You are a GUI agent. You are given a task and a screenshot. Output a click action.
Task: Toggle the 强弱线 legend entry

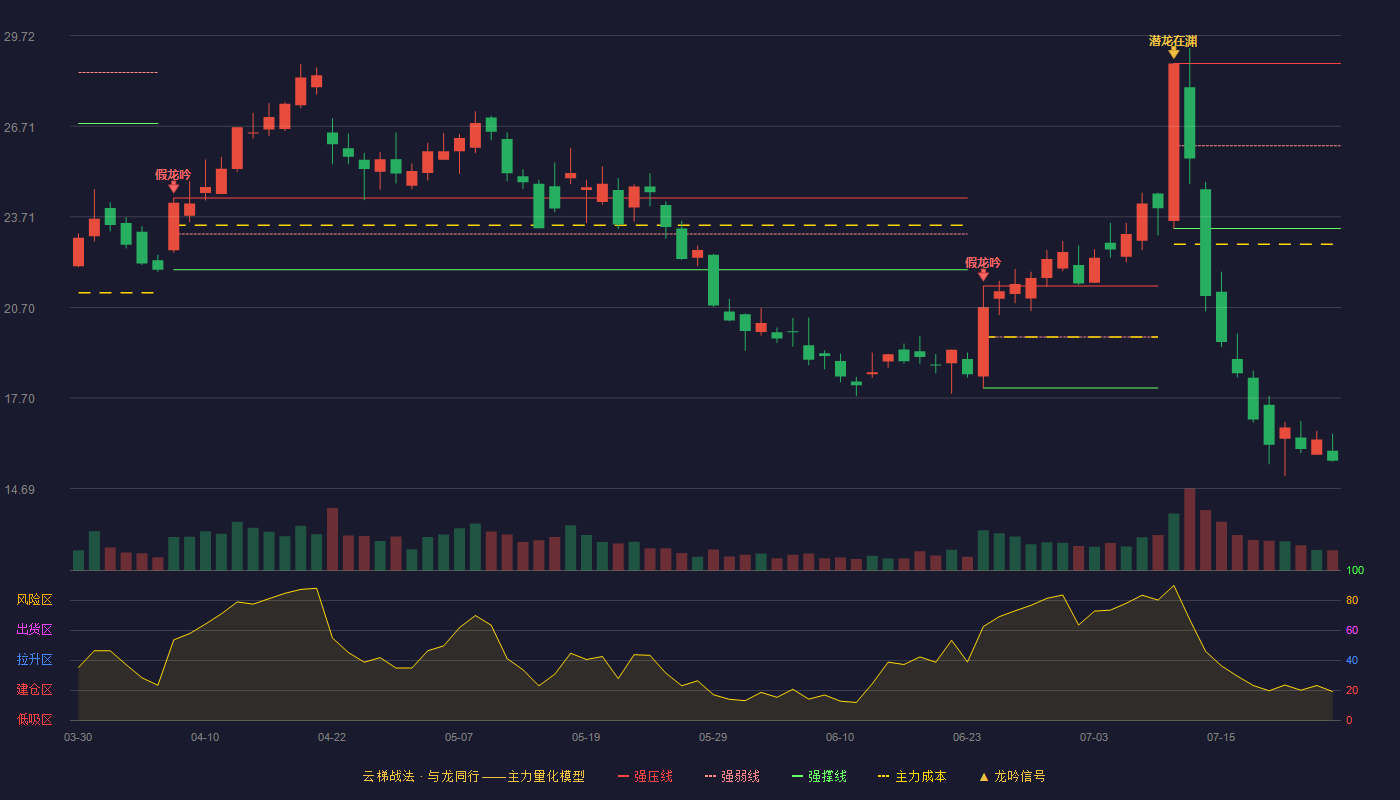(732, 776)
